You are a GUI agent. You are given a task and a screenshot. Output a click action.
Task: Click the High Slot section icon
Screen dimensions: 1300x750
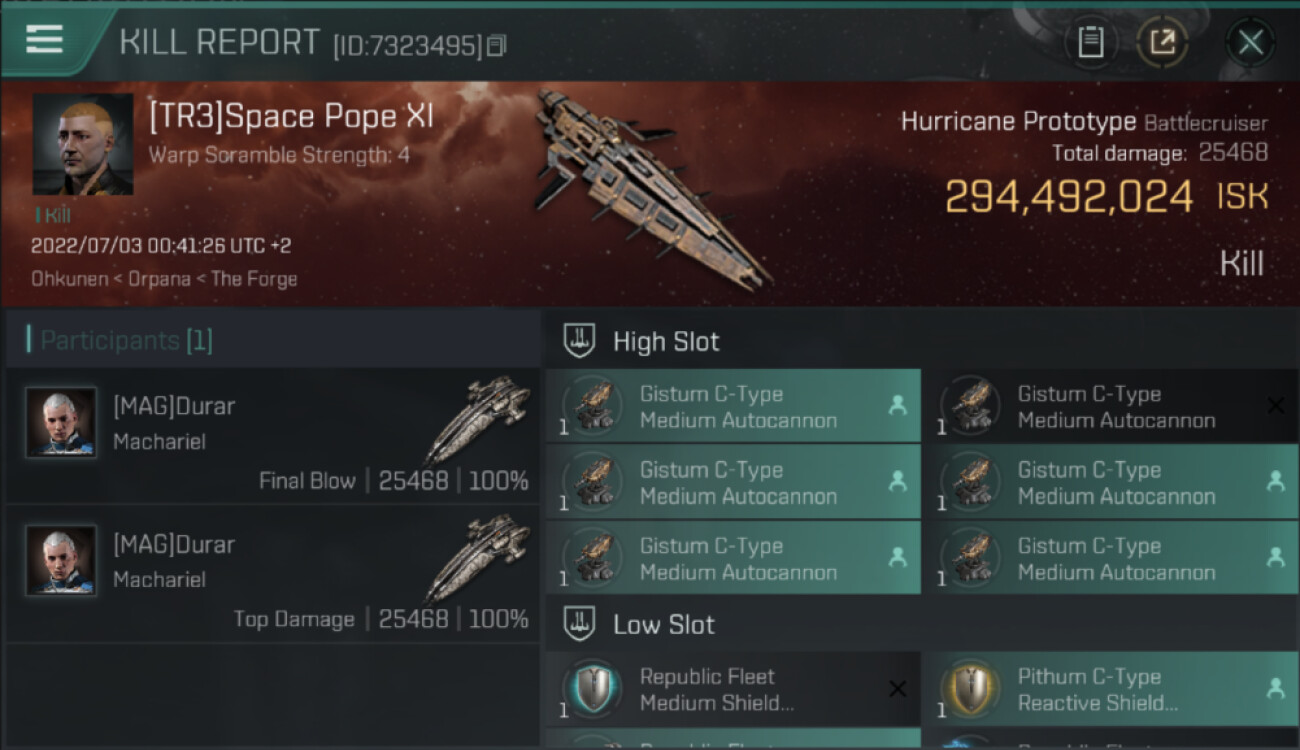tap(580, 341)
